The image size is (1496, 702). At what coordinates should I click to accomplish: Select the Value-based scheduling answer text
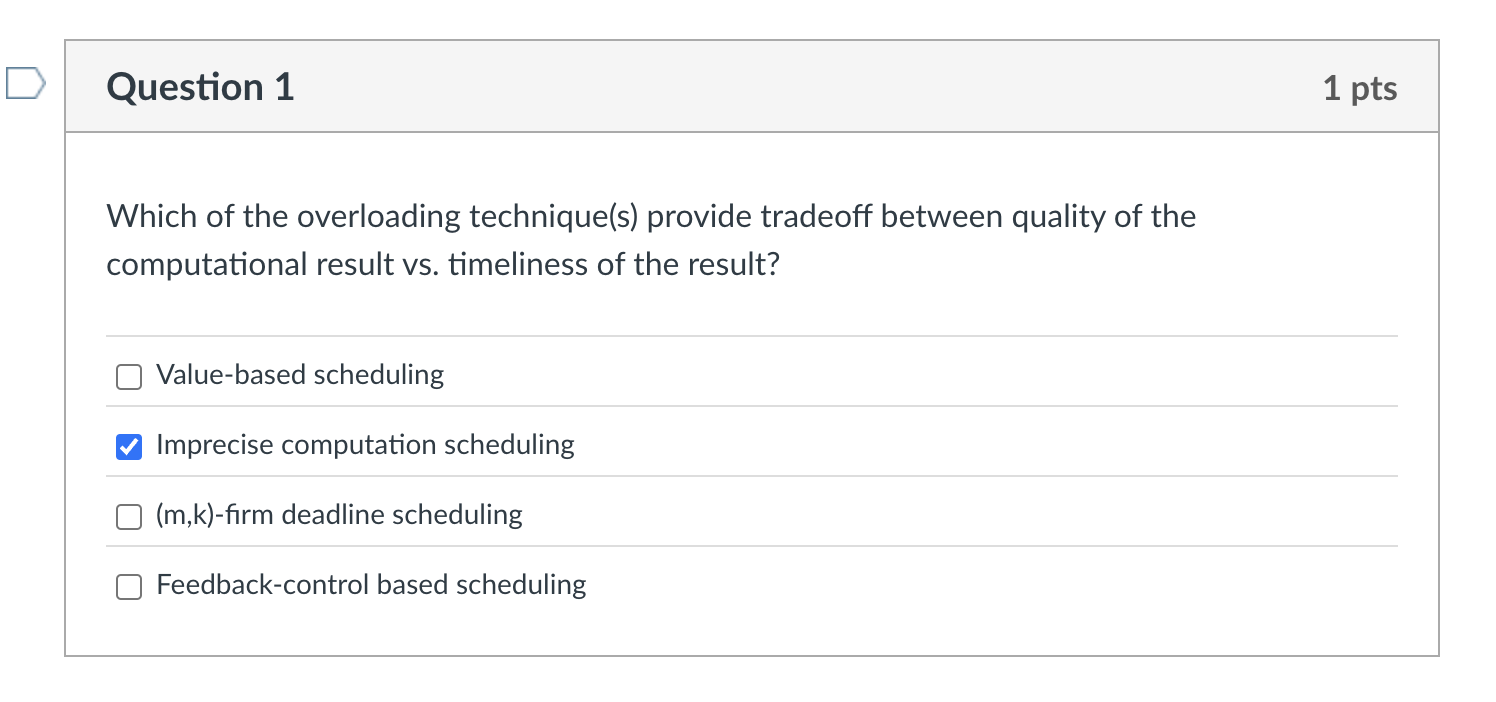pyautogui.click(x=299, y=375)
